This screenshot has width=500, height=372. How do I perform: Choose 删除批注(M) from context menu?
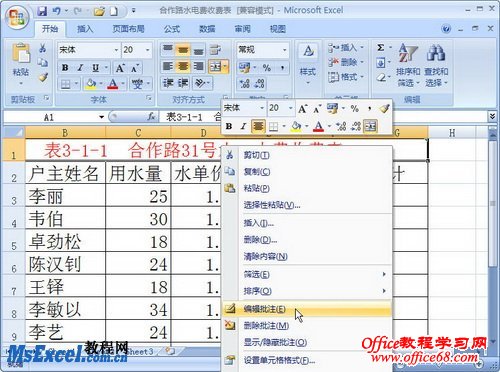coord(307,326)
